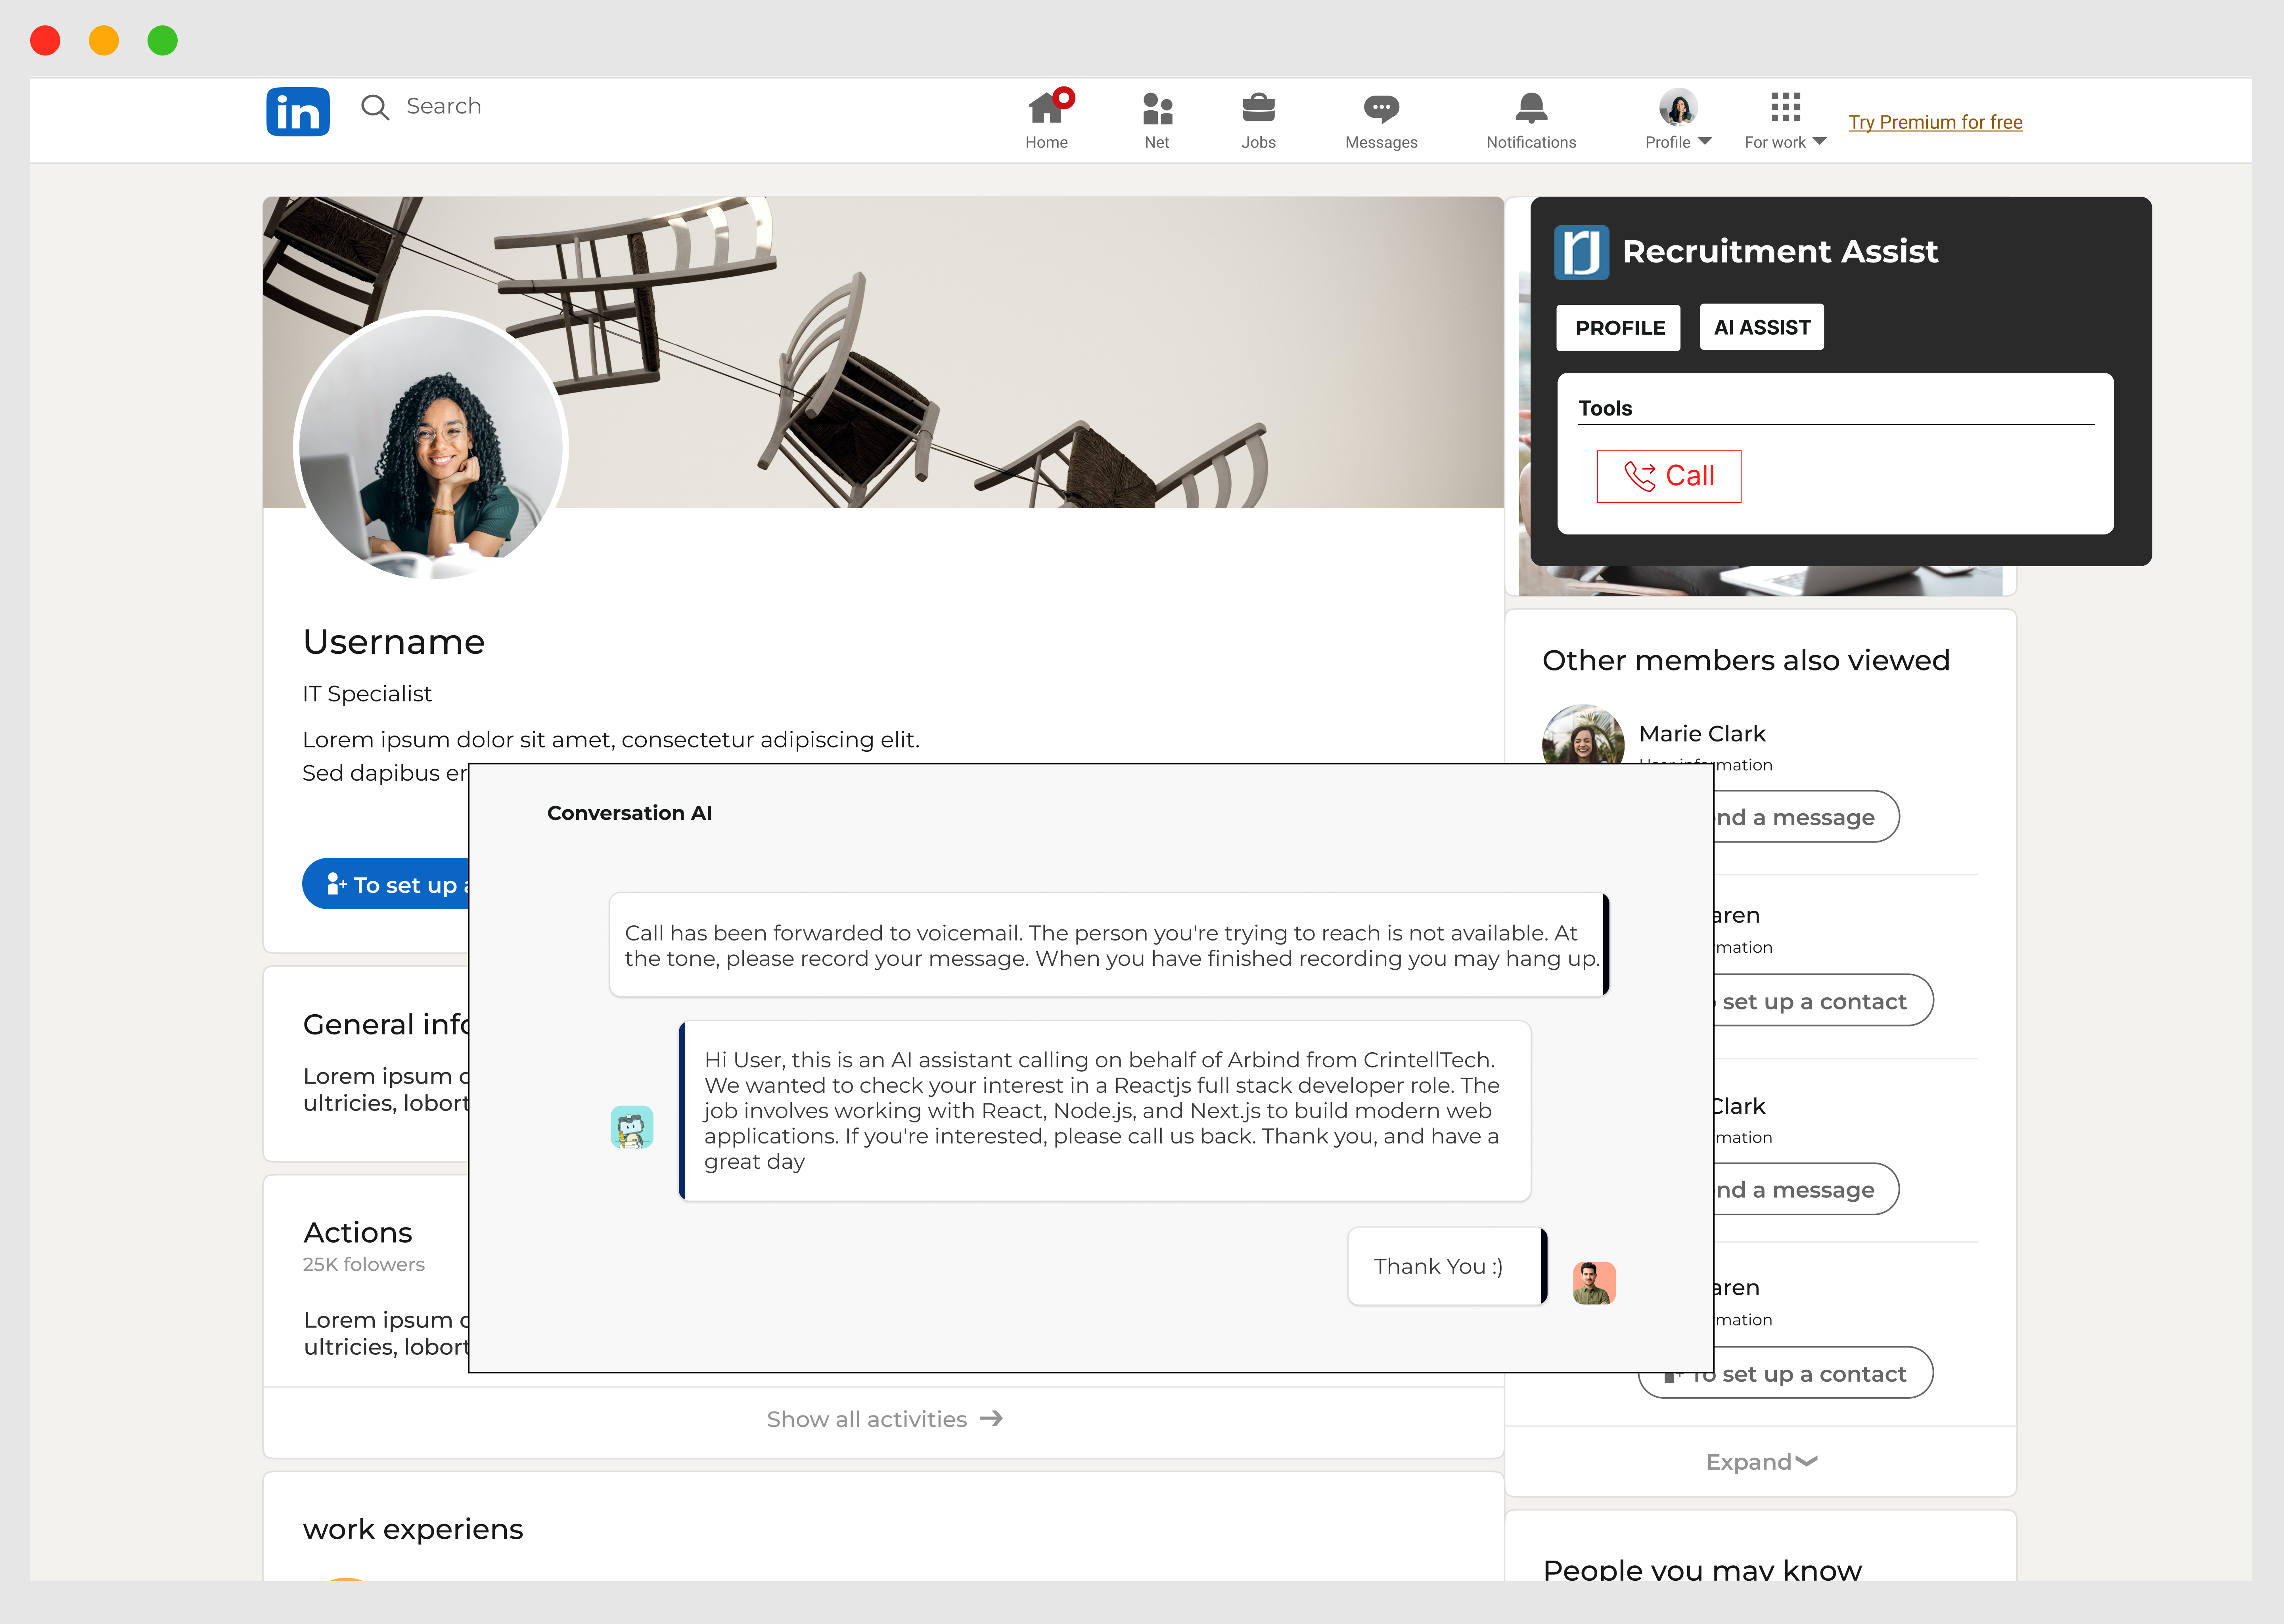Expand the other members list
The width and height of the screenshot is (2284, 1624).
click(1760, 1462)
